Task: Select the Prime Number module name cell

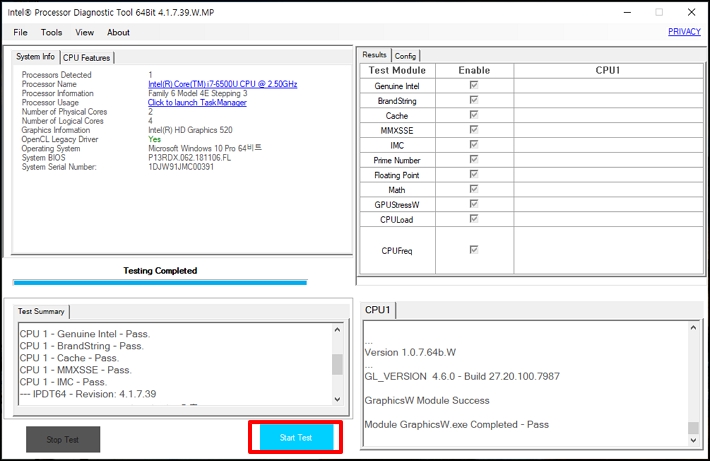Action: [x=398, y=160]
